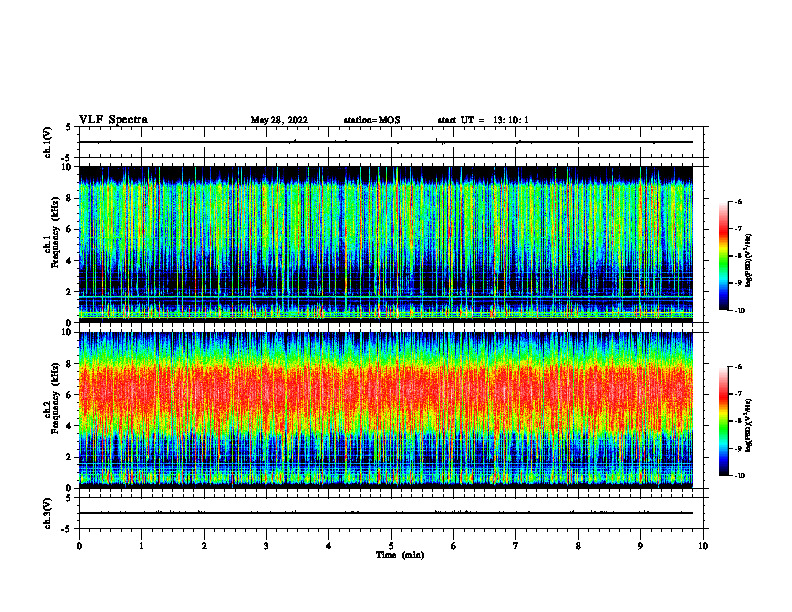The image size is (792, 612).
Task: Click the 'VLF Spectra' title text
Action: coord(113,120)
